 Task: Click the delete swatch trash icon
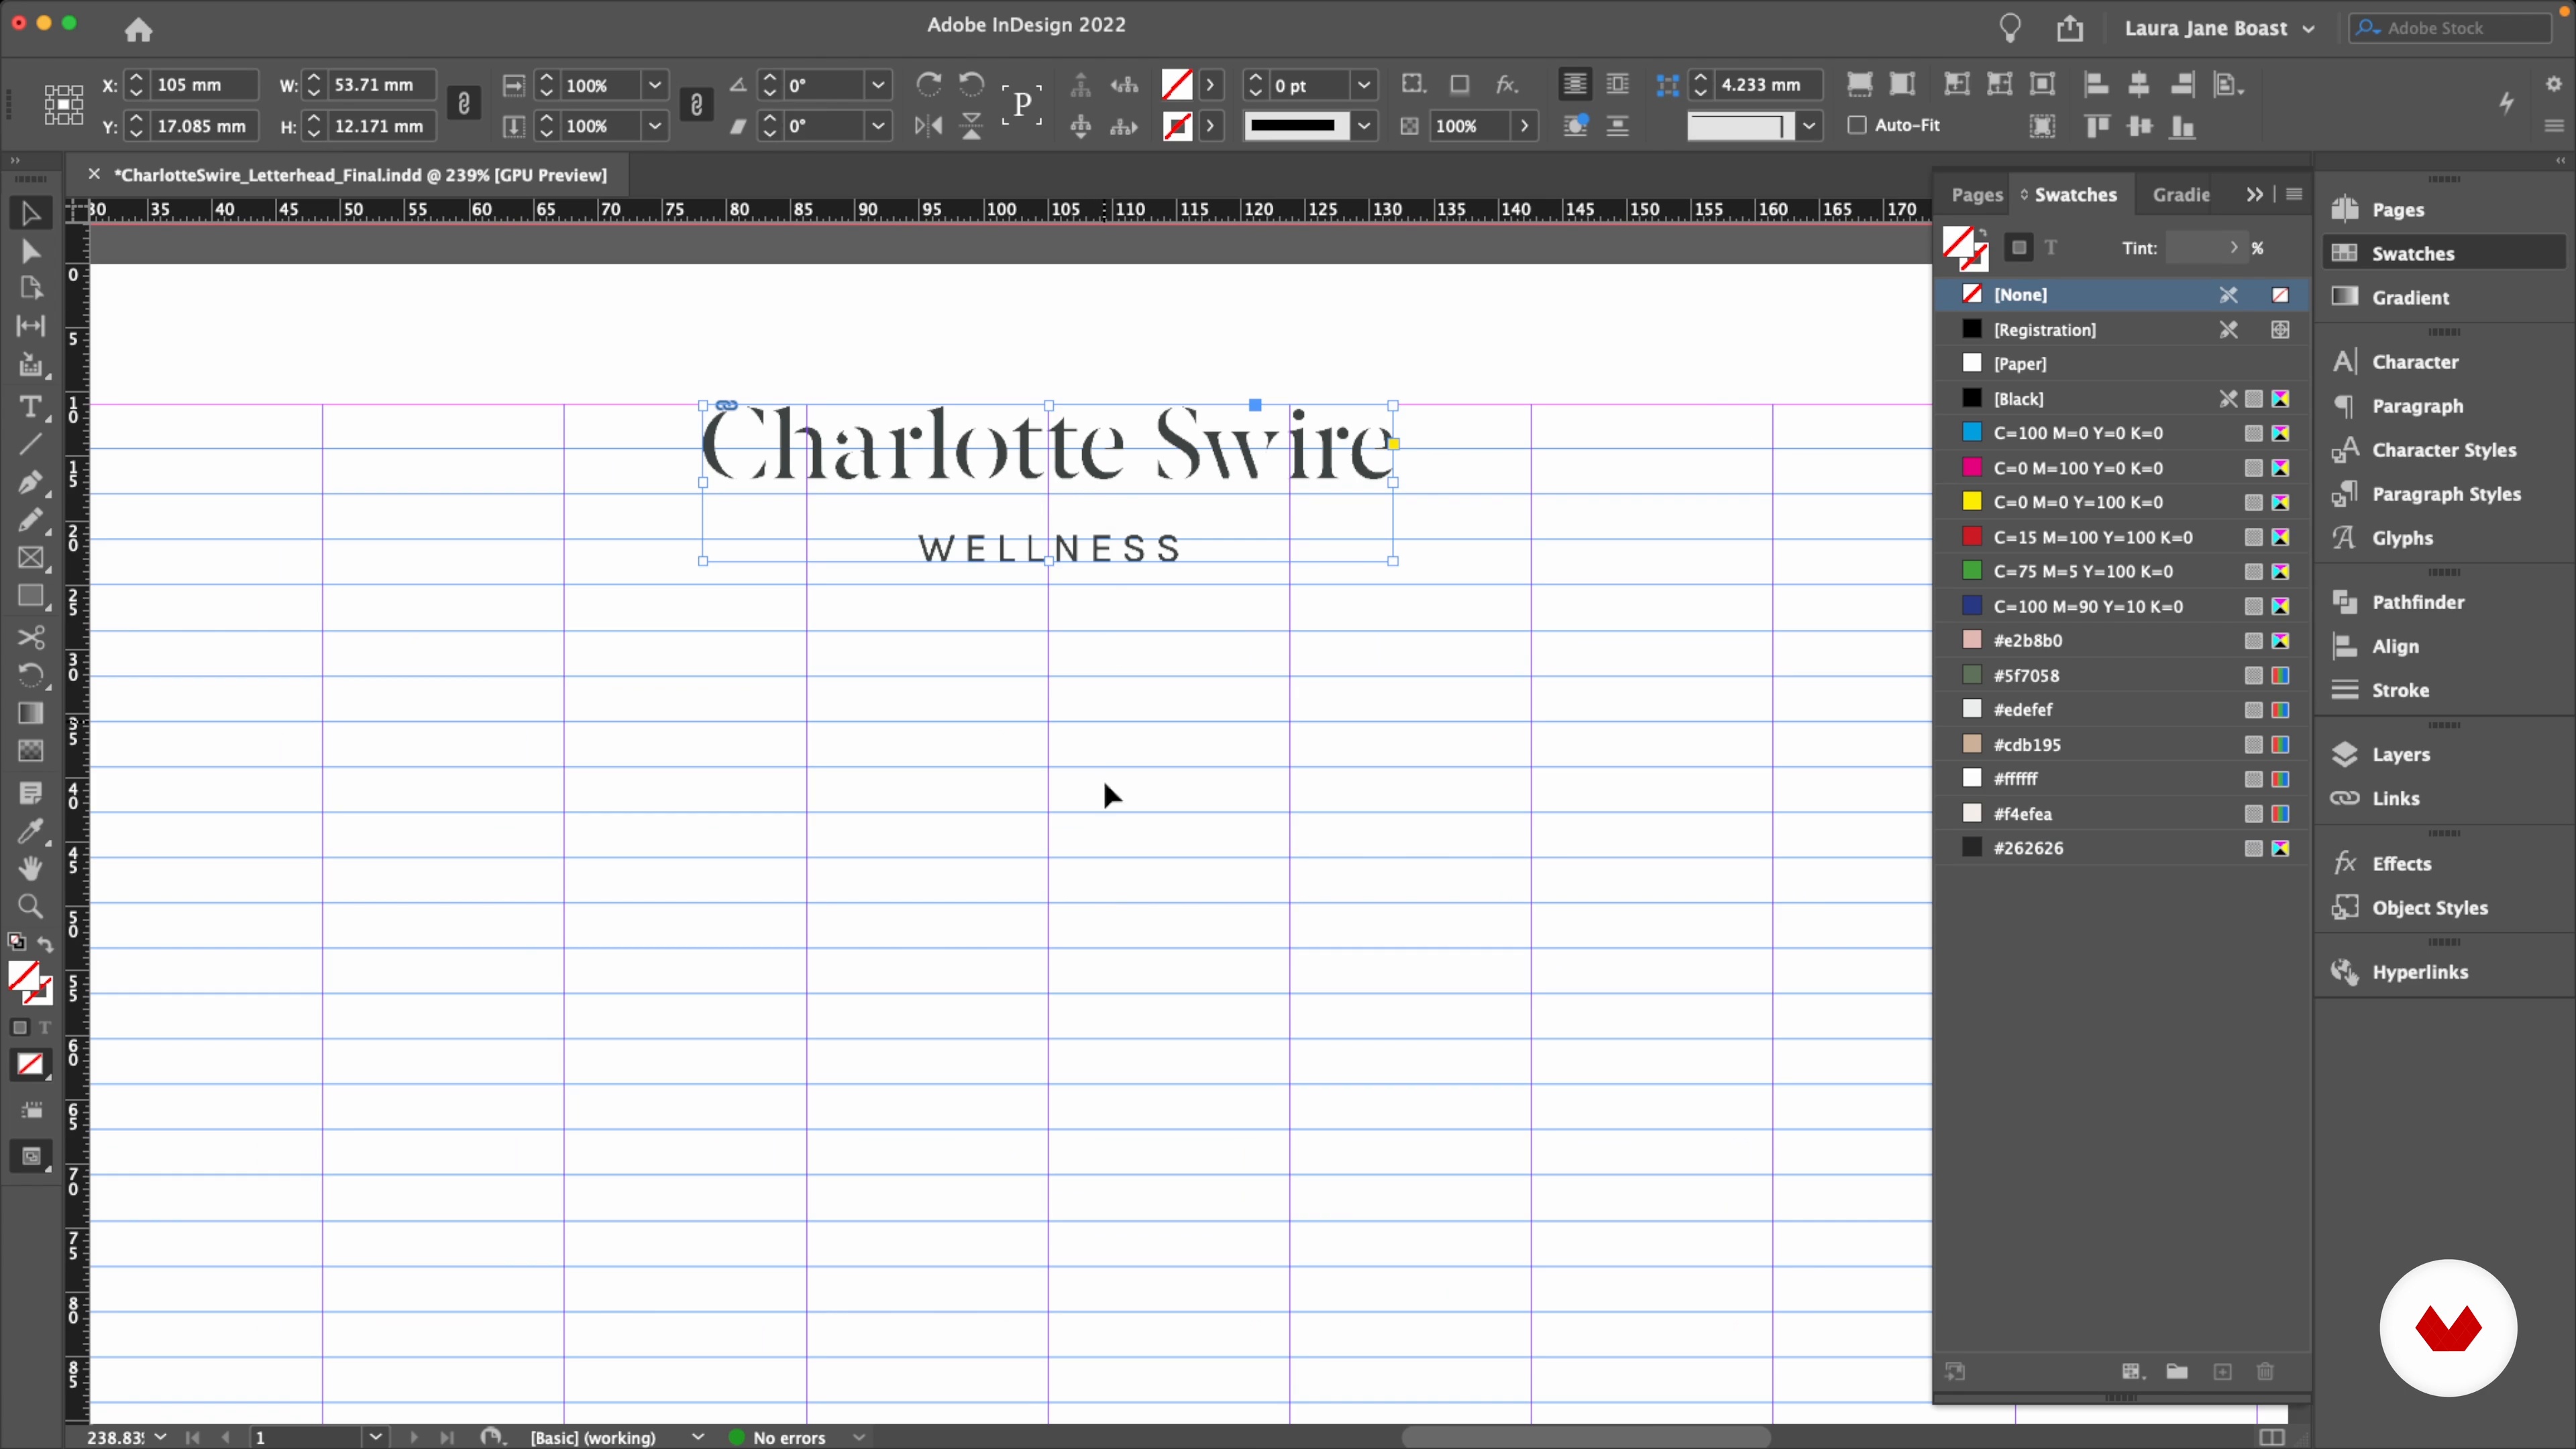(x=2266, y=1372)
